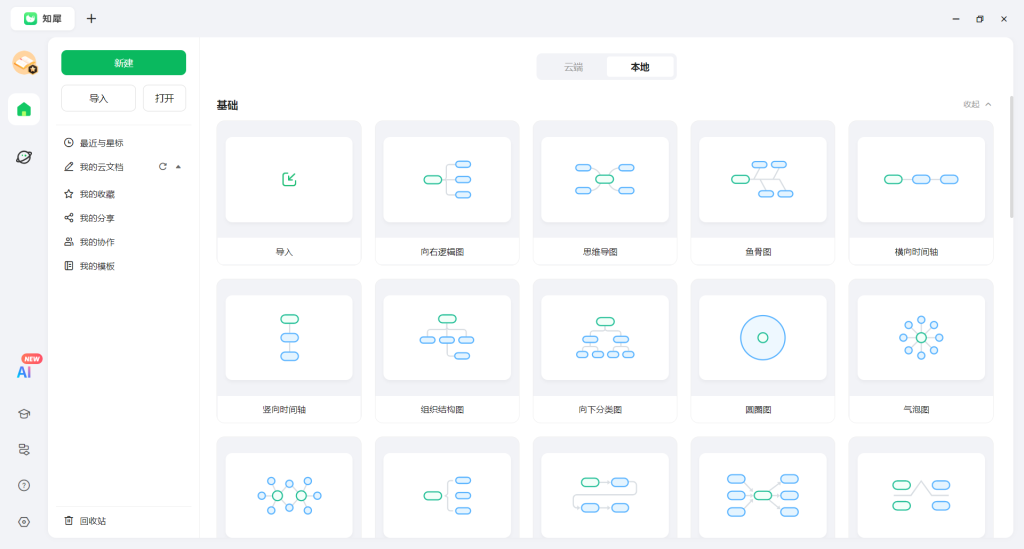Choose the 圆圈图 template
The image size is (1024, 549).
tap(763, 351)
